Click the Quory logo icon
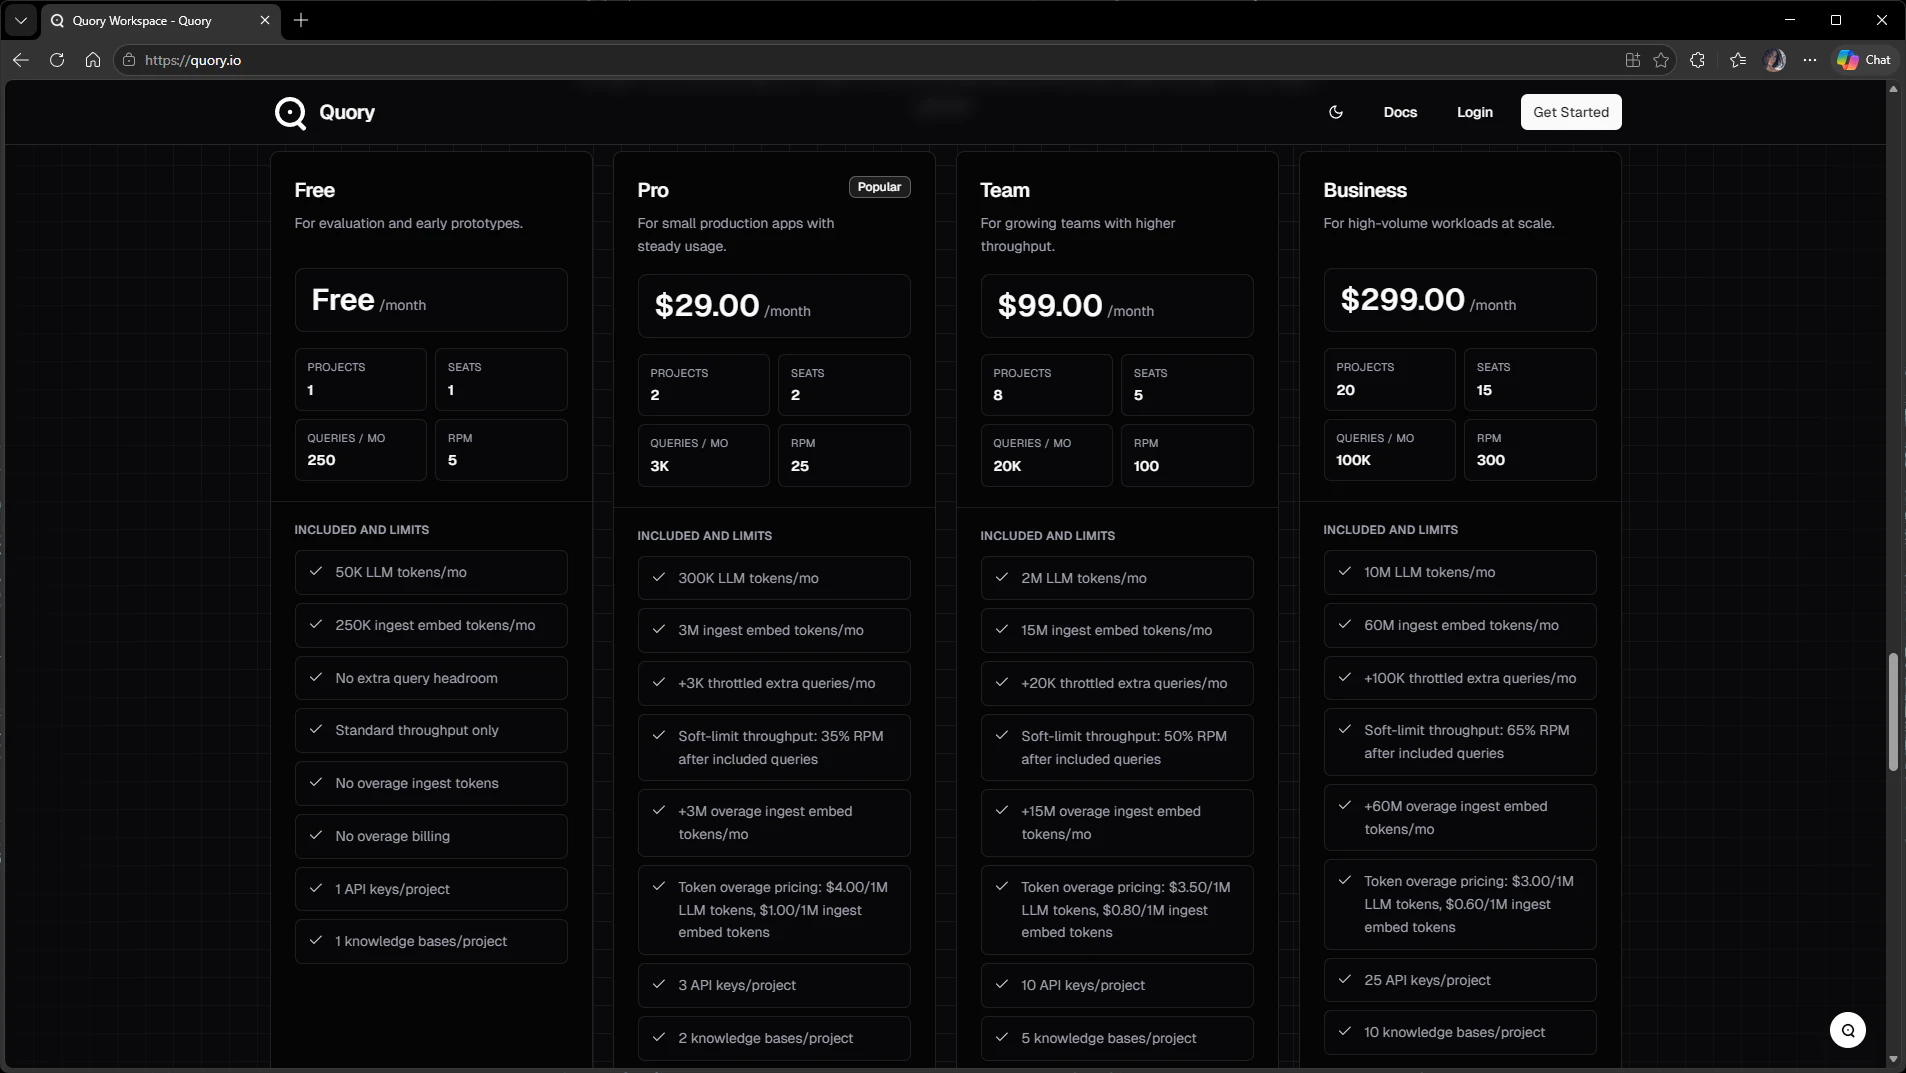1906x1073 pixels. pos(290,113)
